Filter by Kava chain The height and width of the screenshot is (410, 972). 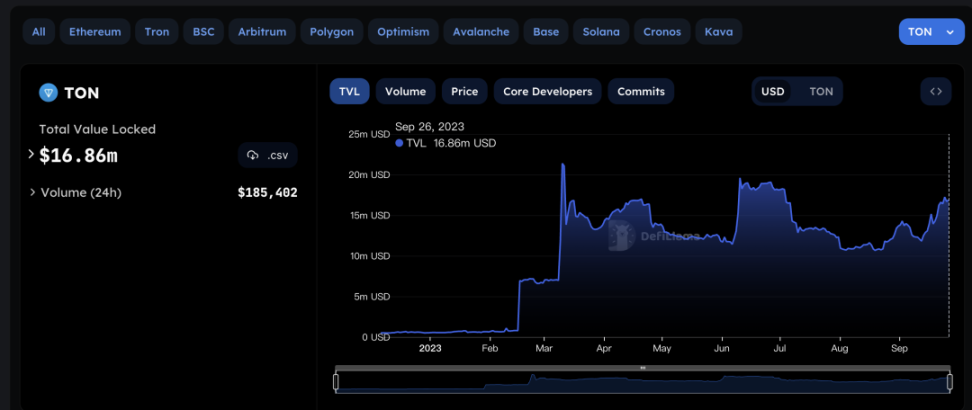coord(718,32)
